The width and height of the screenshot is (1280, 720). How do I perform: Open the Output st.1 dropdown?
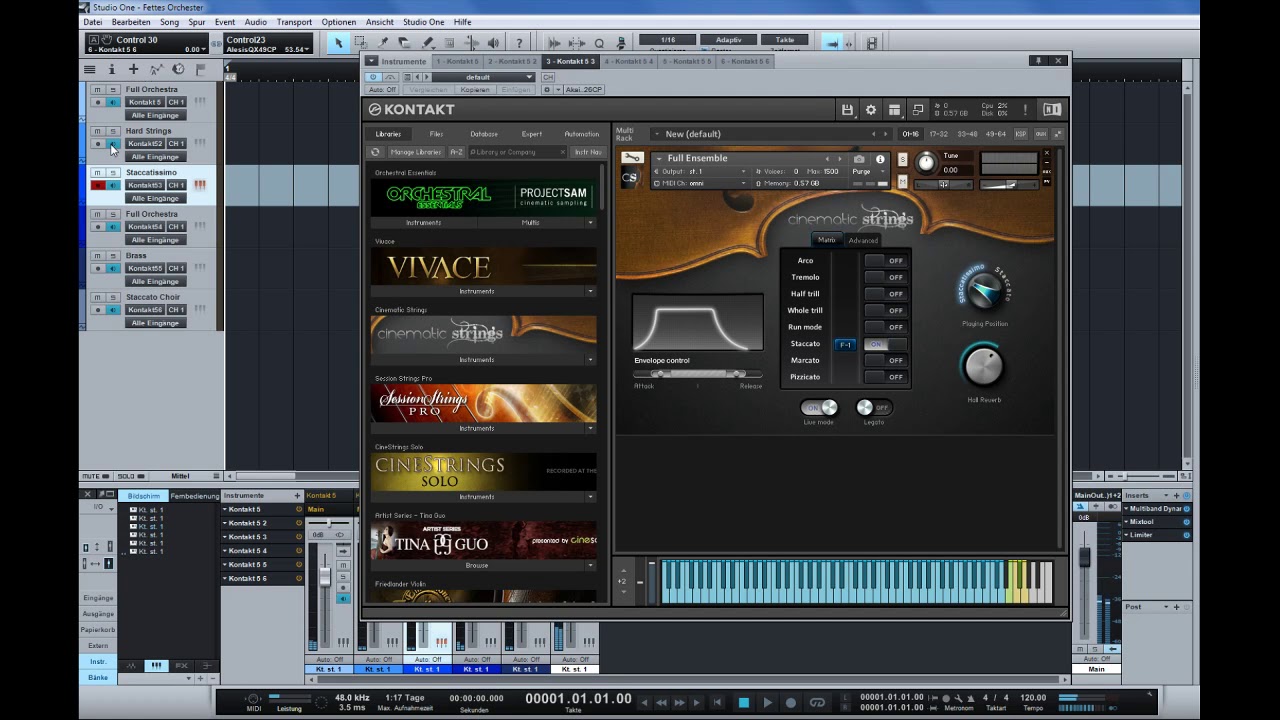[699, 171]
